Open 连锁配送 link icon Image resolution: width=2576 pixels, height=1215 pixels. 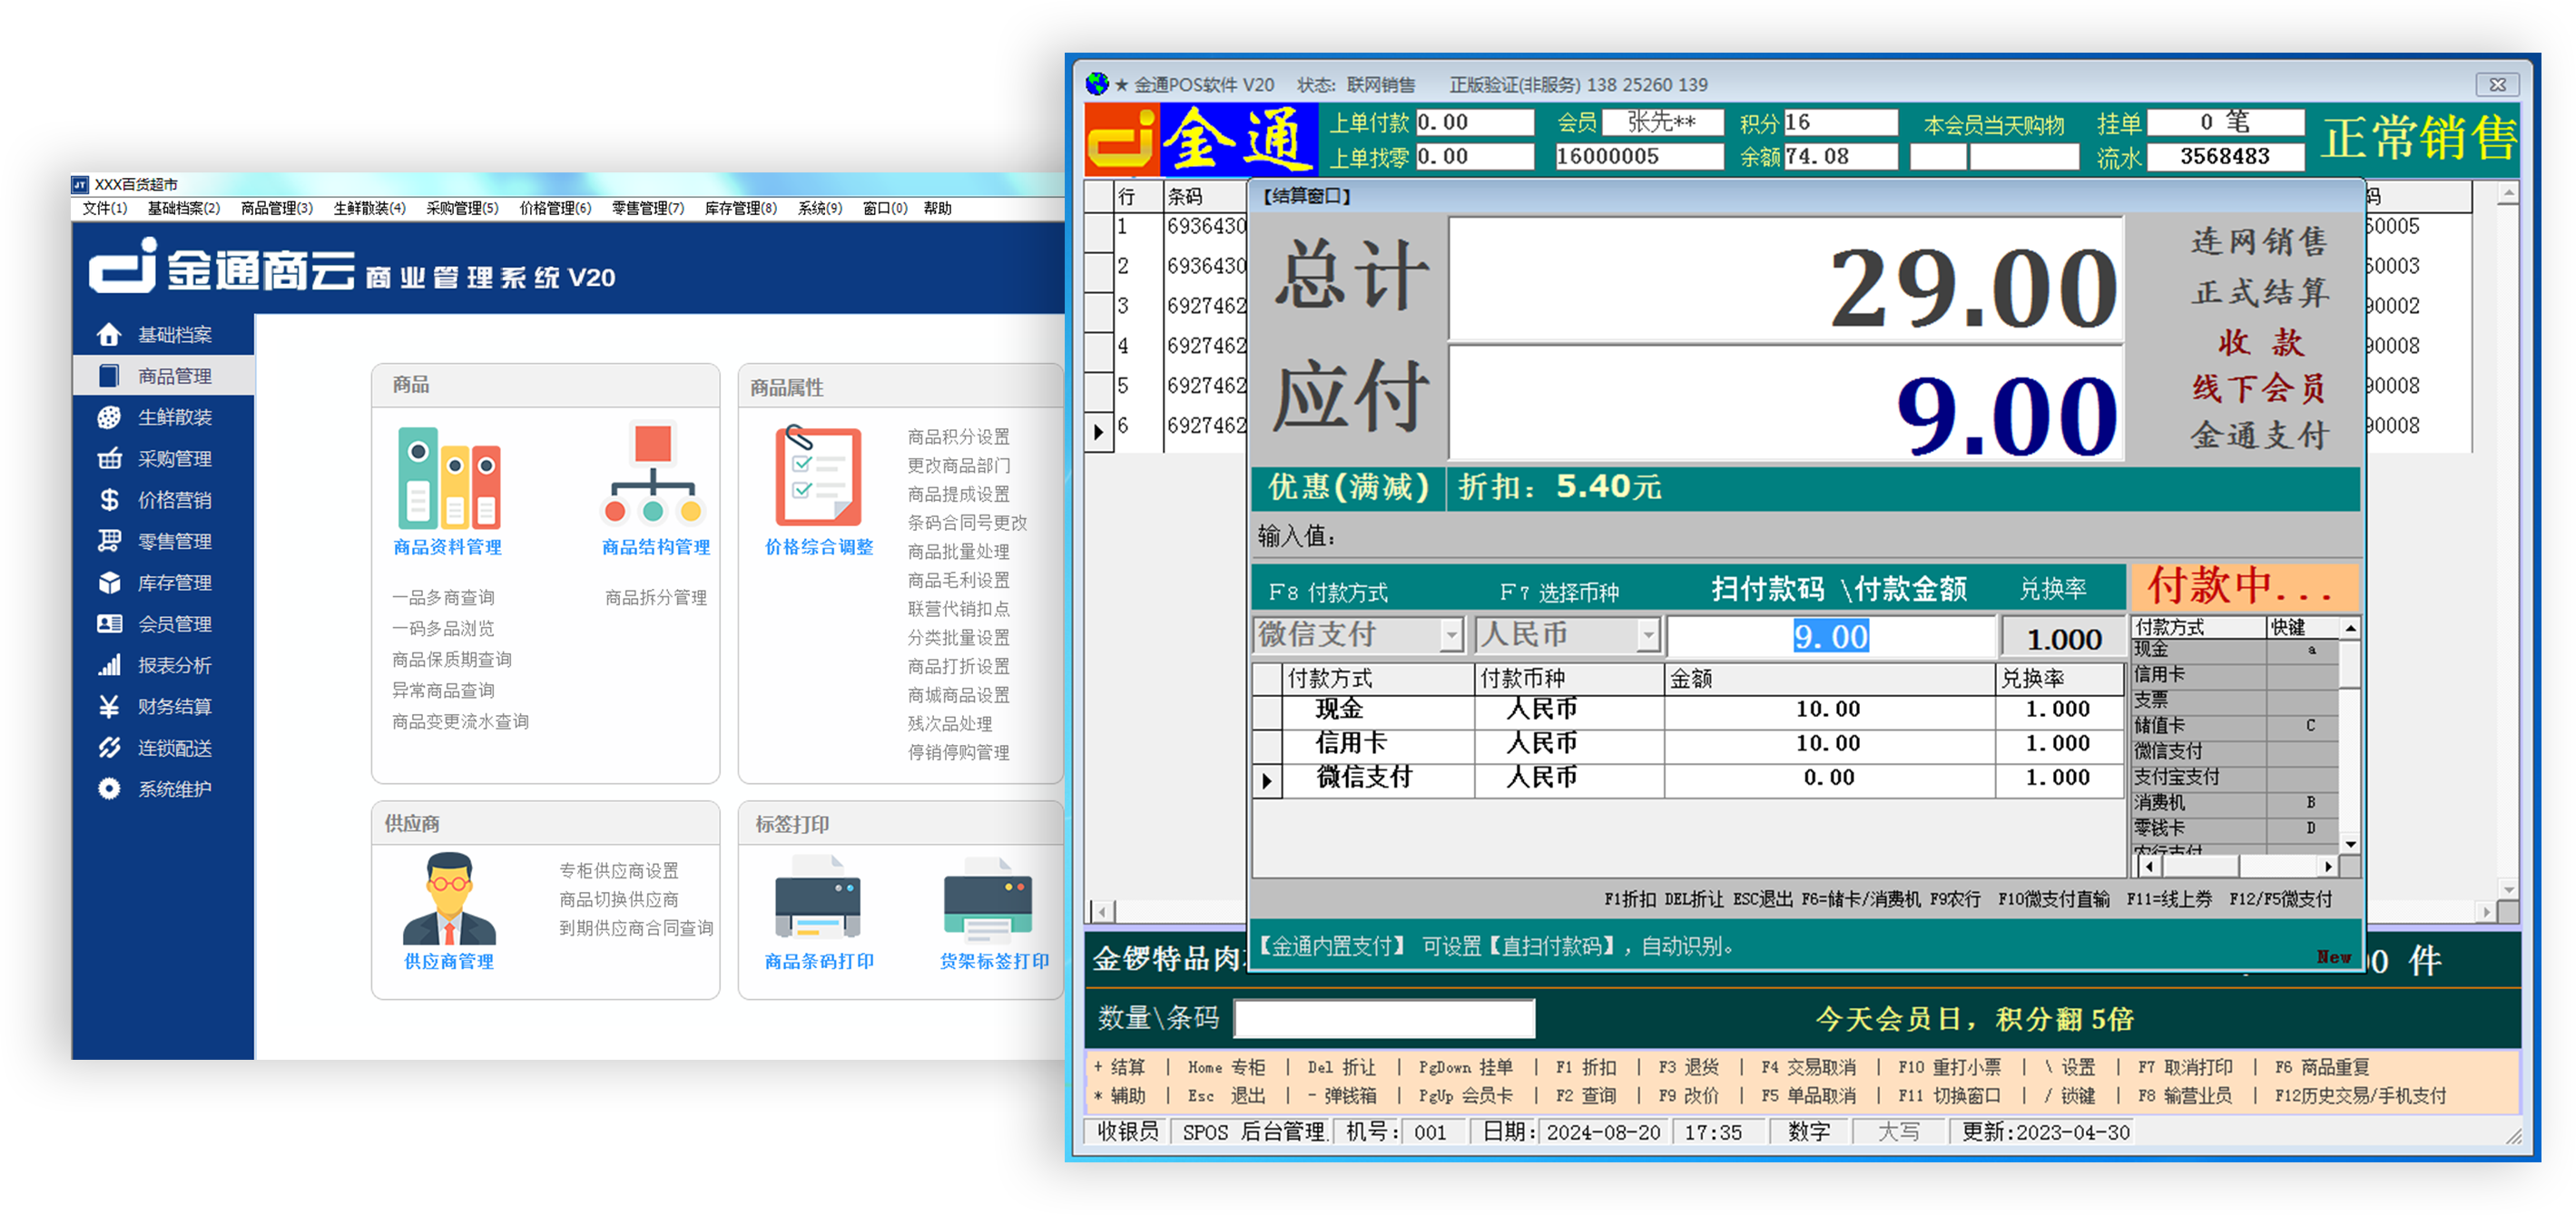tap(109, 748)
